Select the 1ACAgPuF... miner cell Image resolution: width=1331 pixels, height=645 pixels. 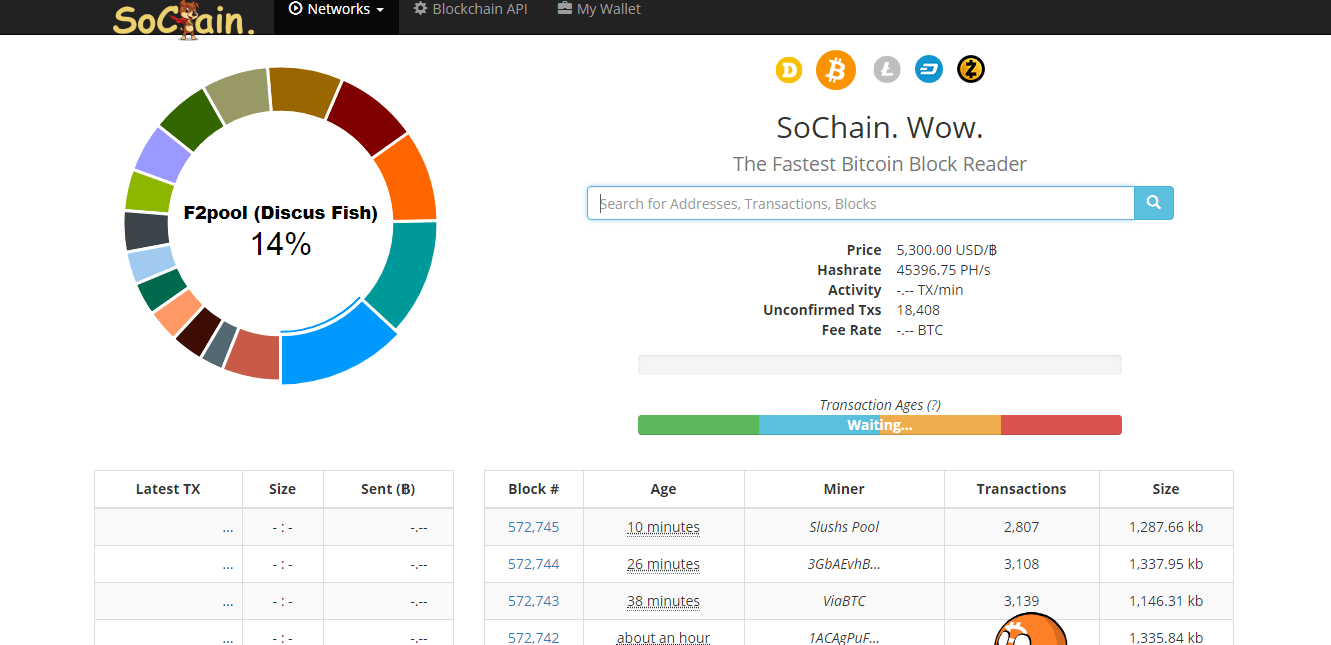point(844,634)
